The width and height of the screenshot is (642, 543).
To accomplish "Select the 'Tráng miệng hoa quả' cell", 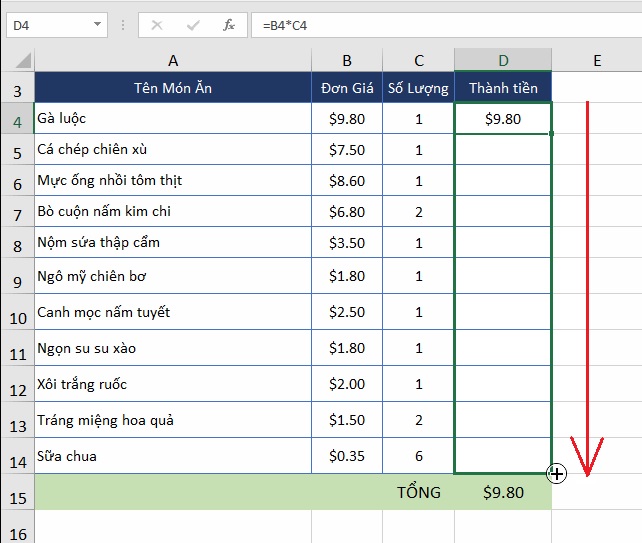I will pos(173,420).
